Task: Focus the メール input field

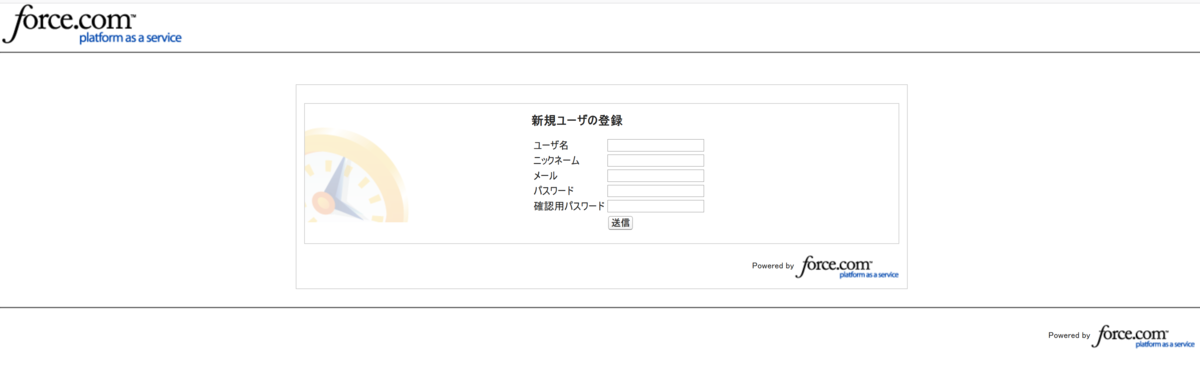Action: click(656, 176)
